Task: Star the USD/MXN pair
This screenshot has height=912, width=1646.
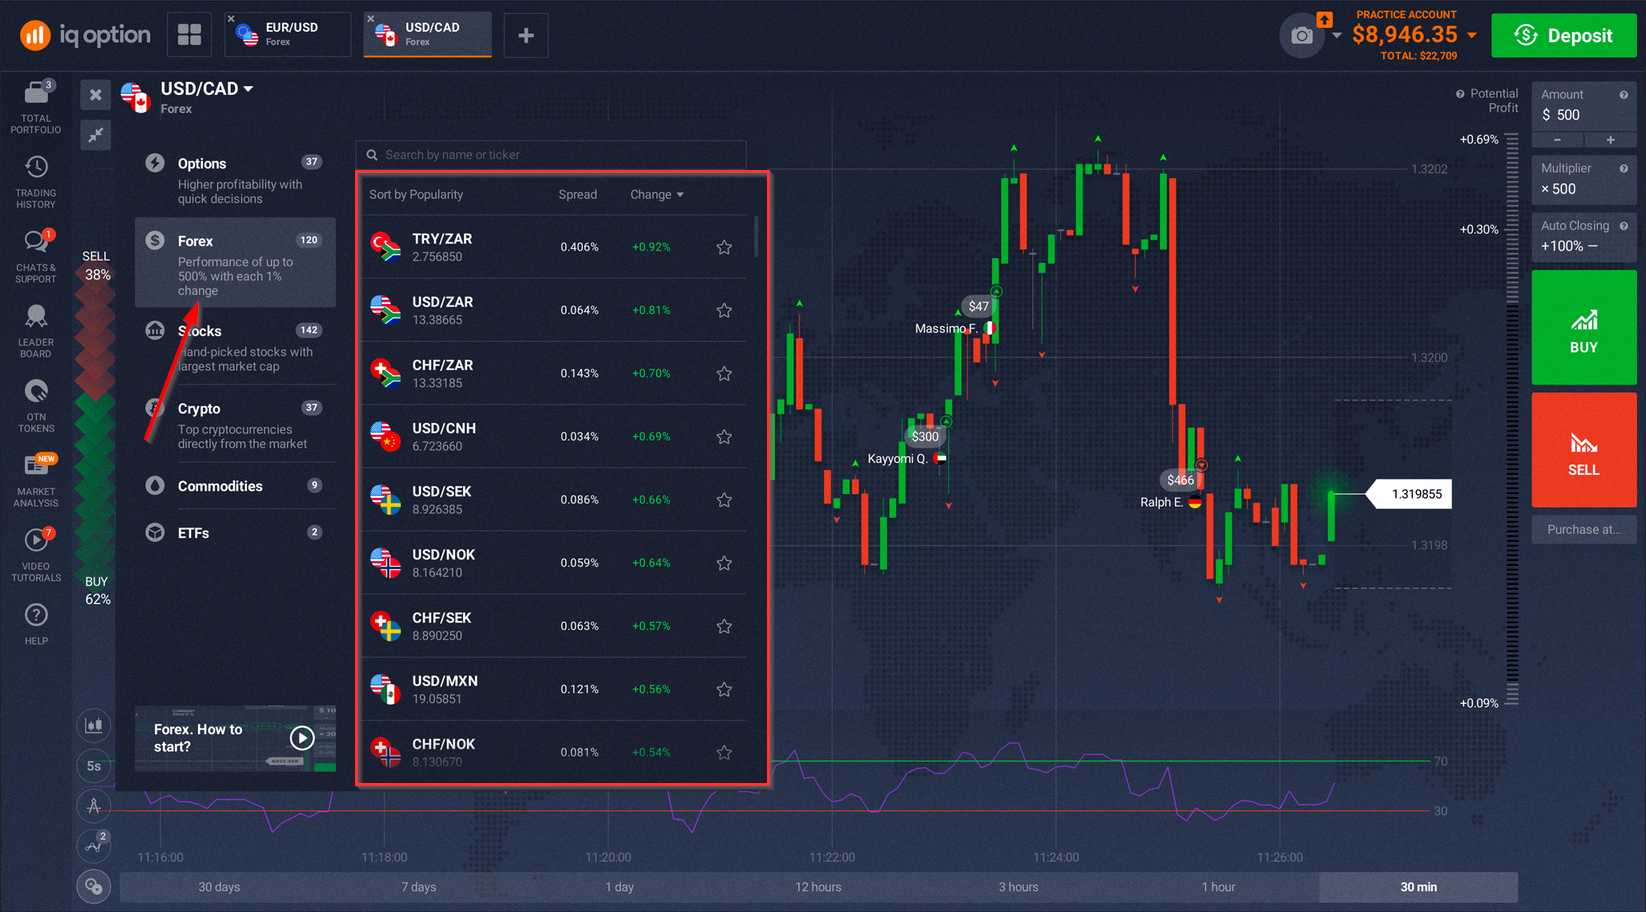Action: coord(724,689)
